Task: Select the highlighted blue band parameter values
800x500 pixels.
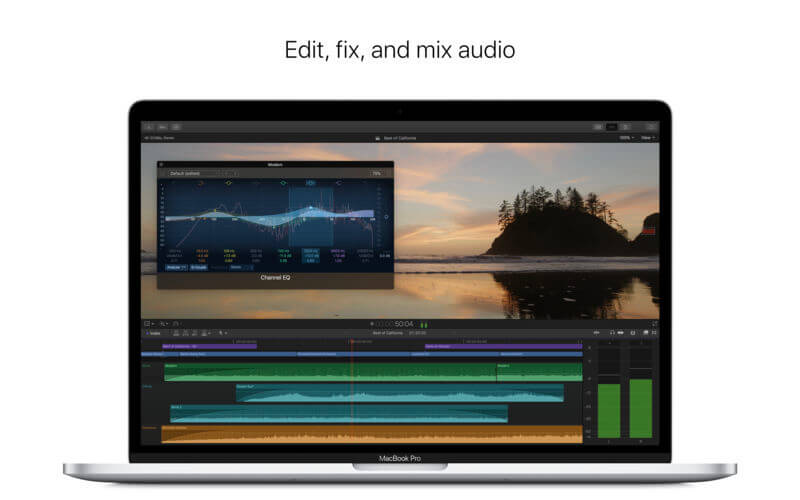Action: point(311,256)
